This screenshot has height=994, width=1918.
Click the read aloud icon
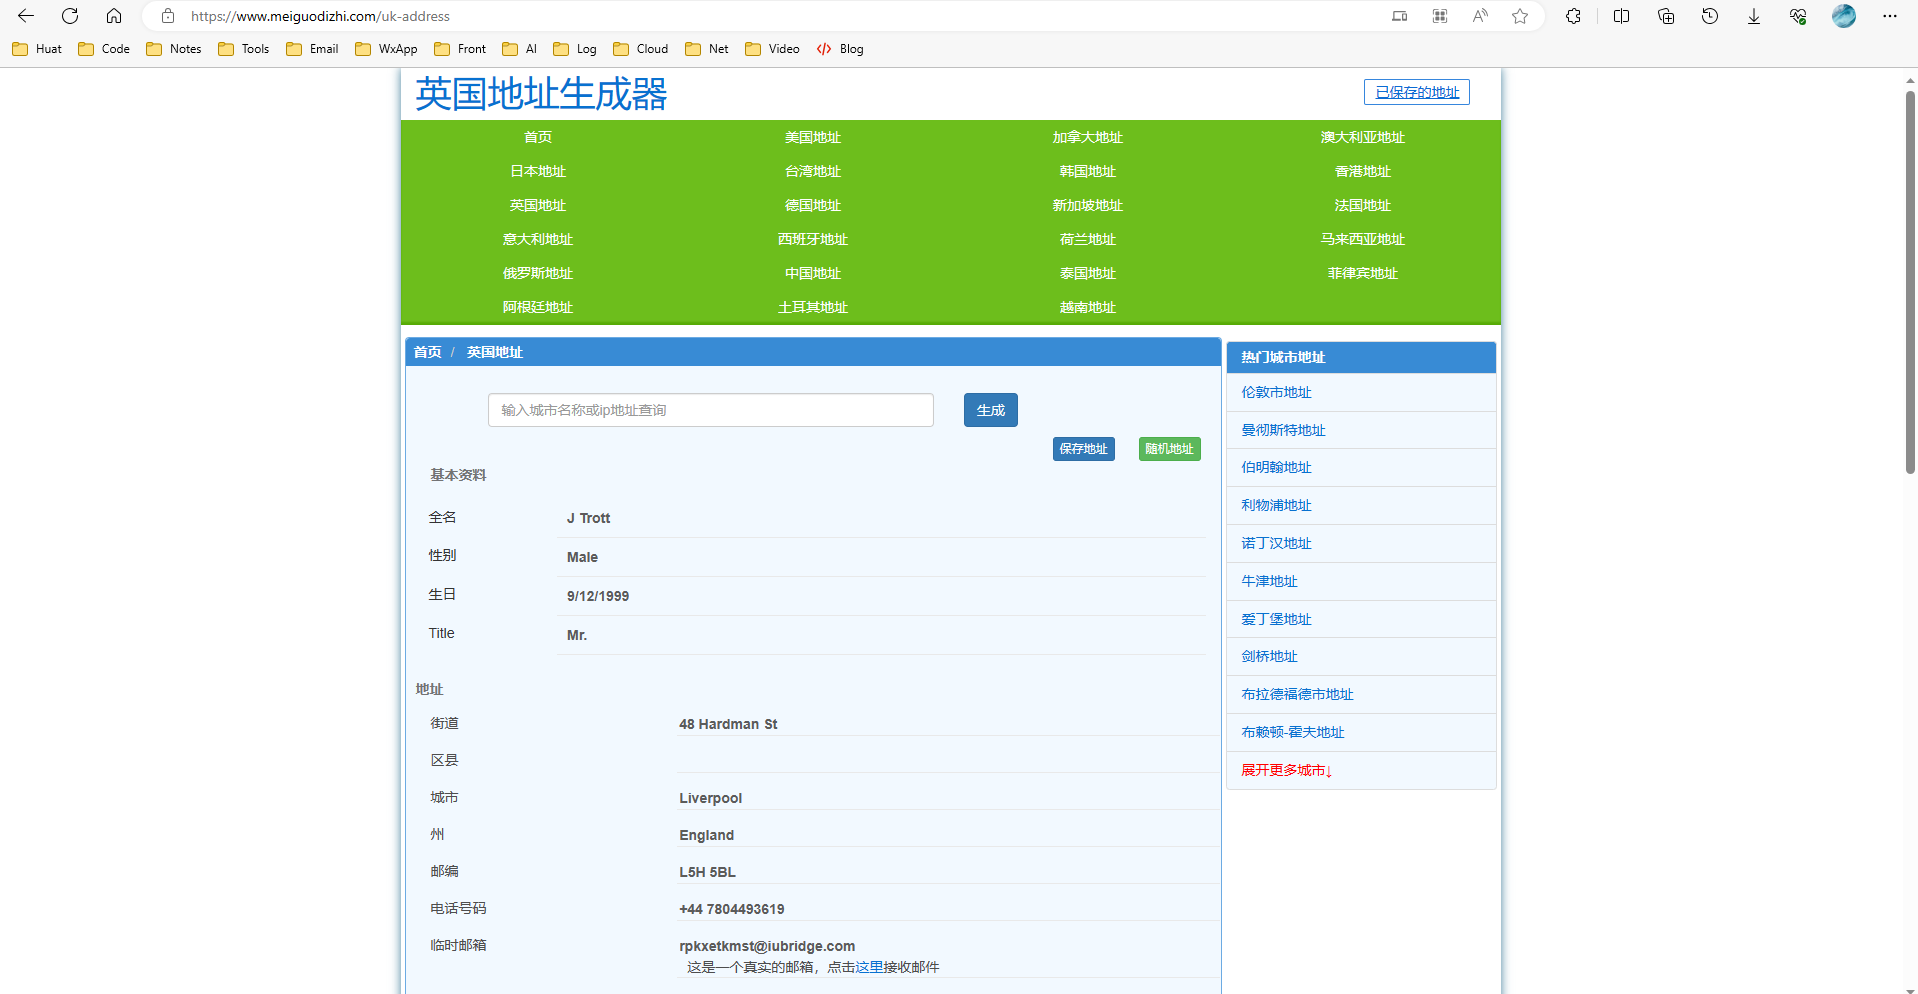click(1480, 16)
